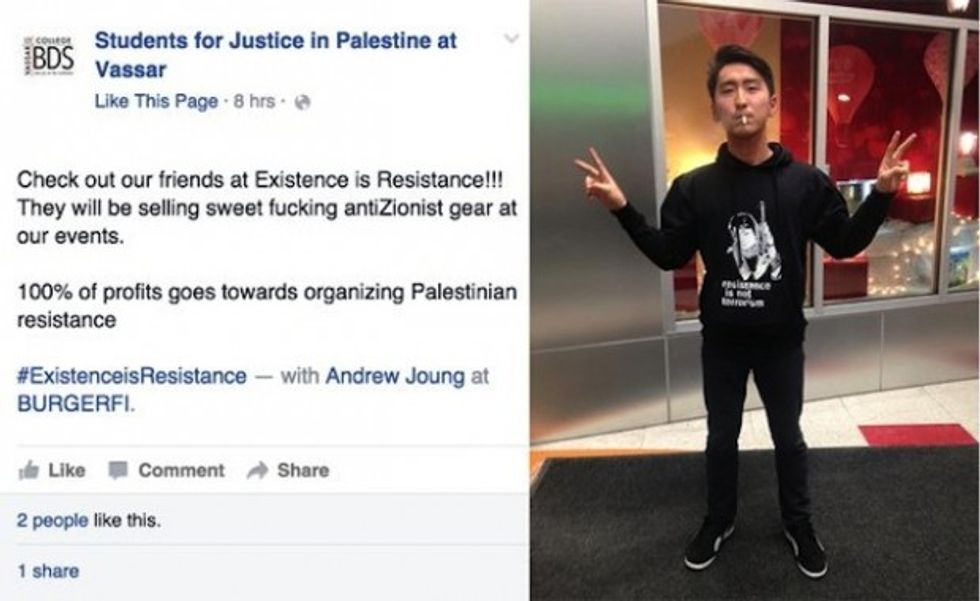Click the Share button text
The width and height of the screenshot is (980, 601).
coord(303,470)
